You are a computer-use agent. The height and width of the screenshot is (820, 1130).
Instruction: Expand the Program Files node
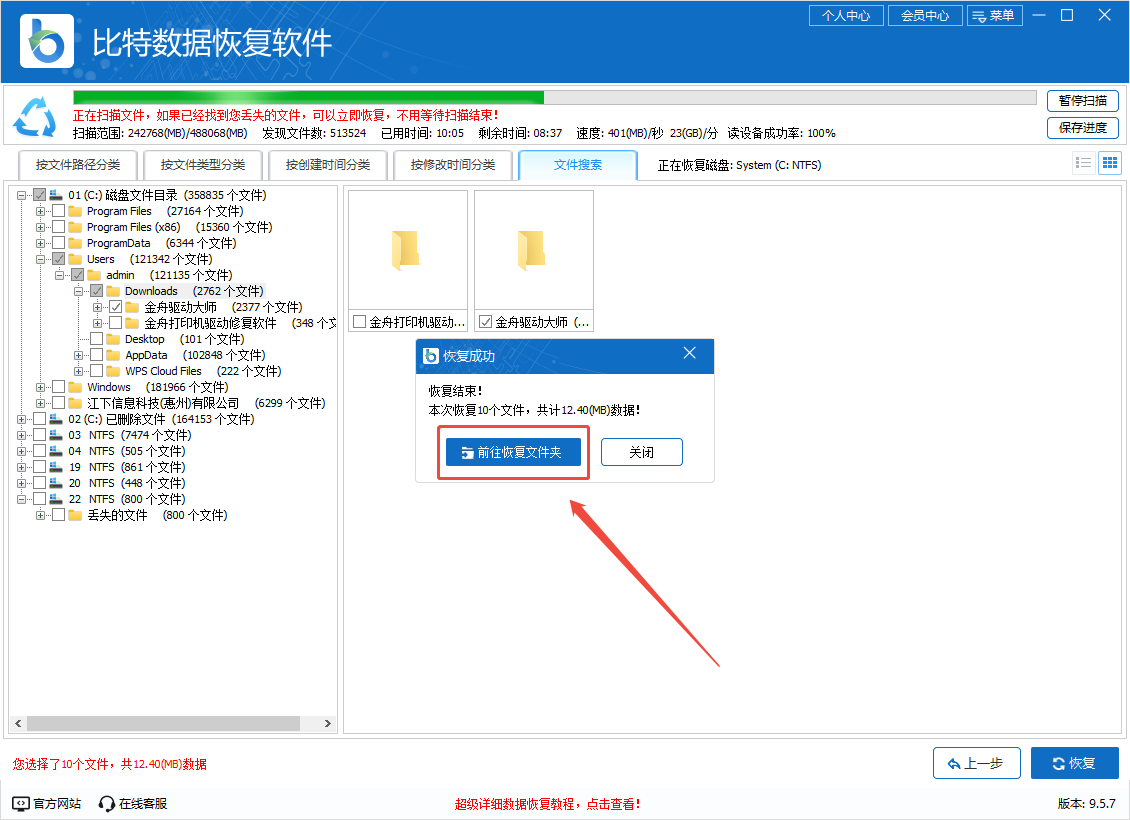pos(40,211)
